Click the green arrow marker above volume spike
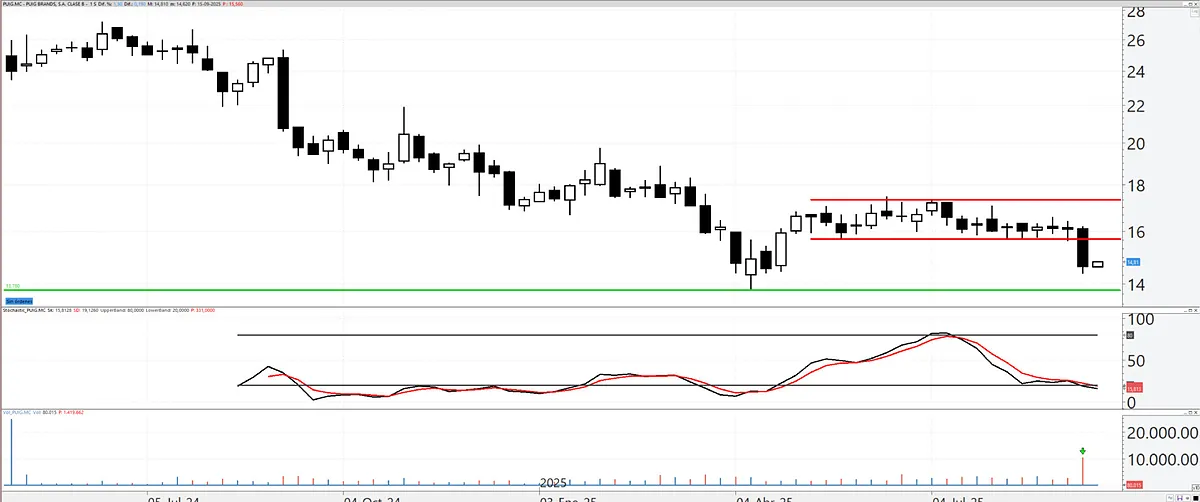Screen dimensions: 1200x502 click(1082, 451)
